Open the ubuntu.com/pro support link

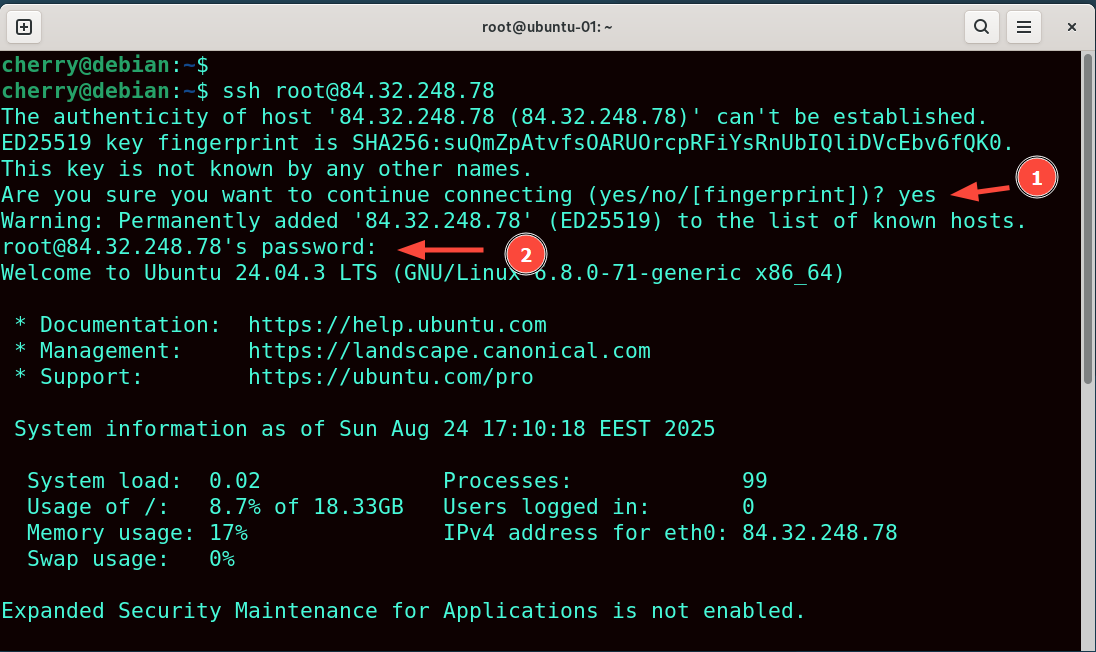pos(389,376)
